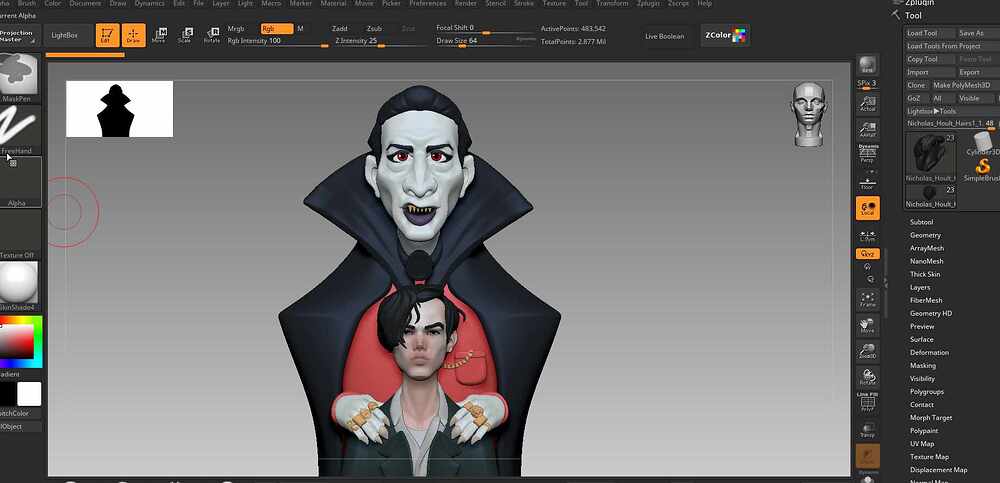Screen dimensions: 1000x483
Task: Open the Alpha selector slot
Action: point(19,182)
